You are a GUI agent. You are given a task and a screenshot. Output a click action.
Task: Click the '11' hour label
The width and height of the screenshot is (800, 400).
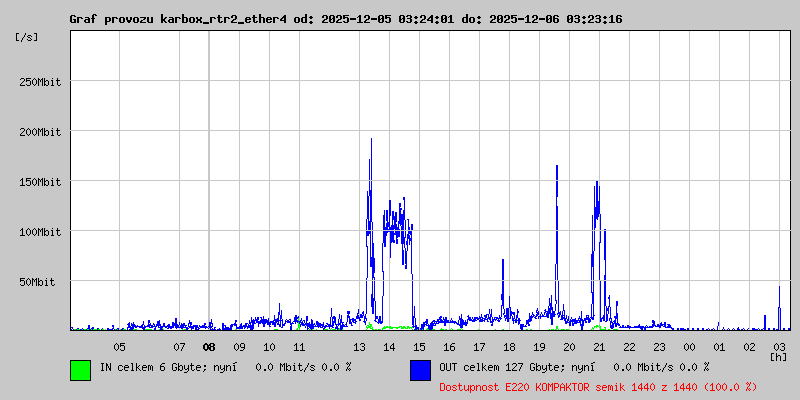tap(299, 347)
